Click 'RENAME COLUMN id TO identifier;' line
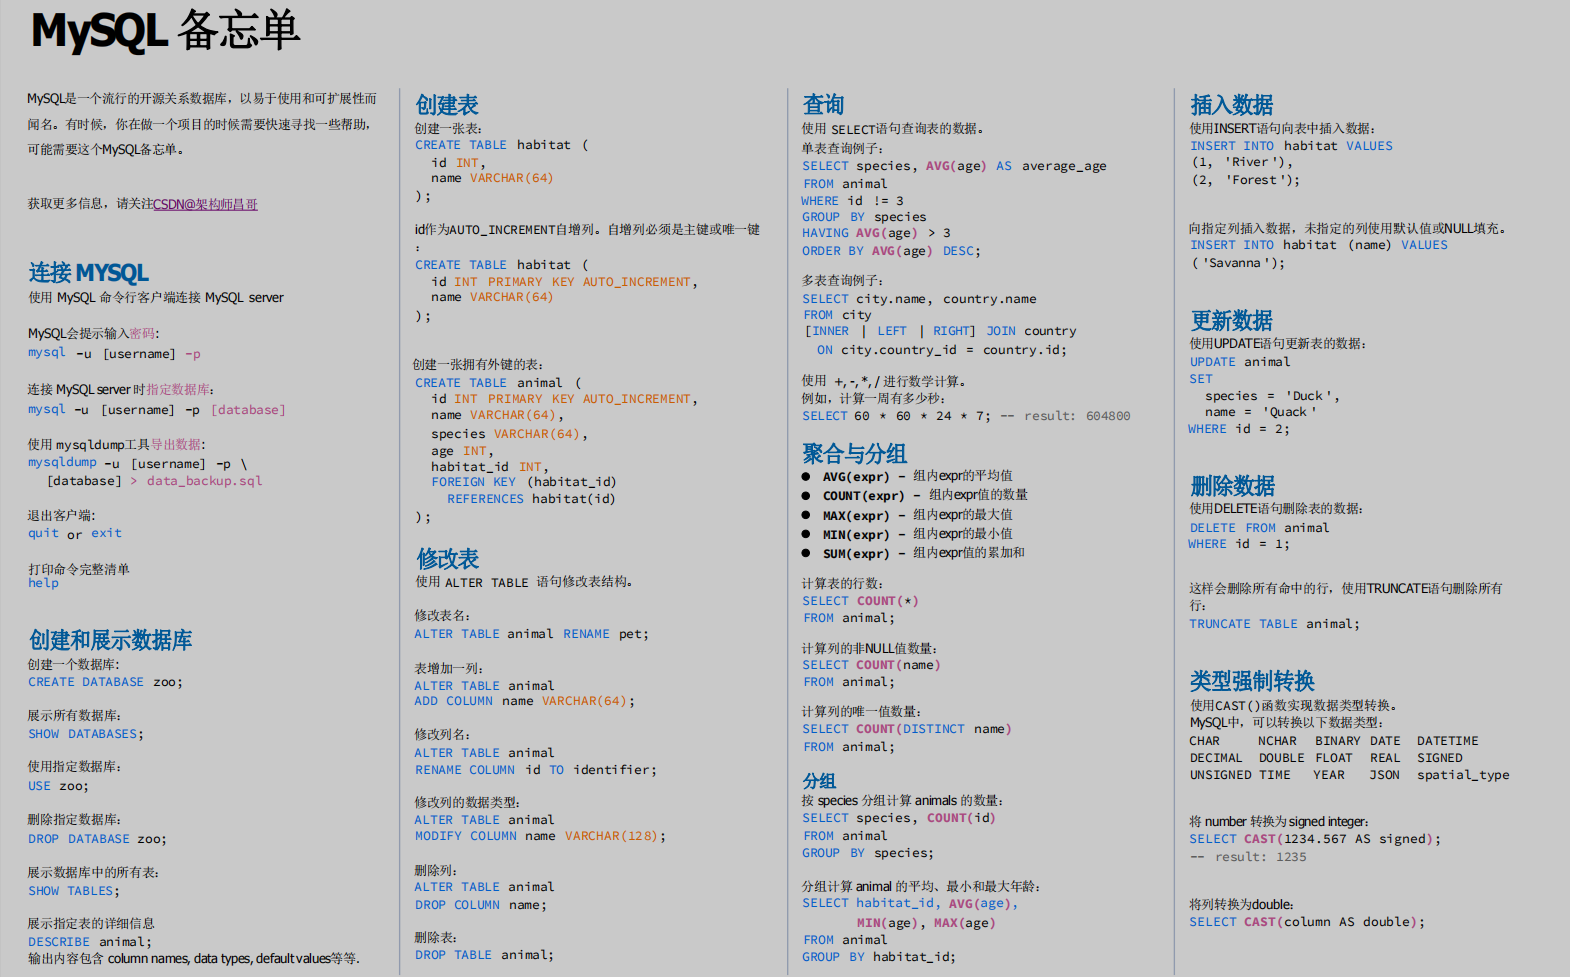This screenshot has height=977, width=1570. point(536,770)
